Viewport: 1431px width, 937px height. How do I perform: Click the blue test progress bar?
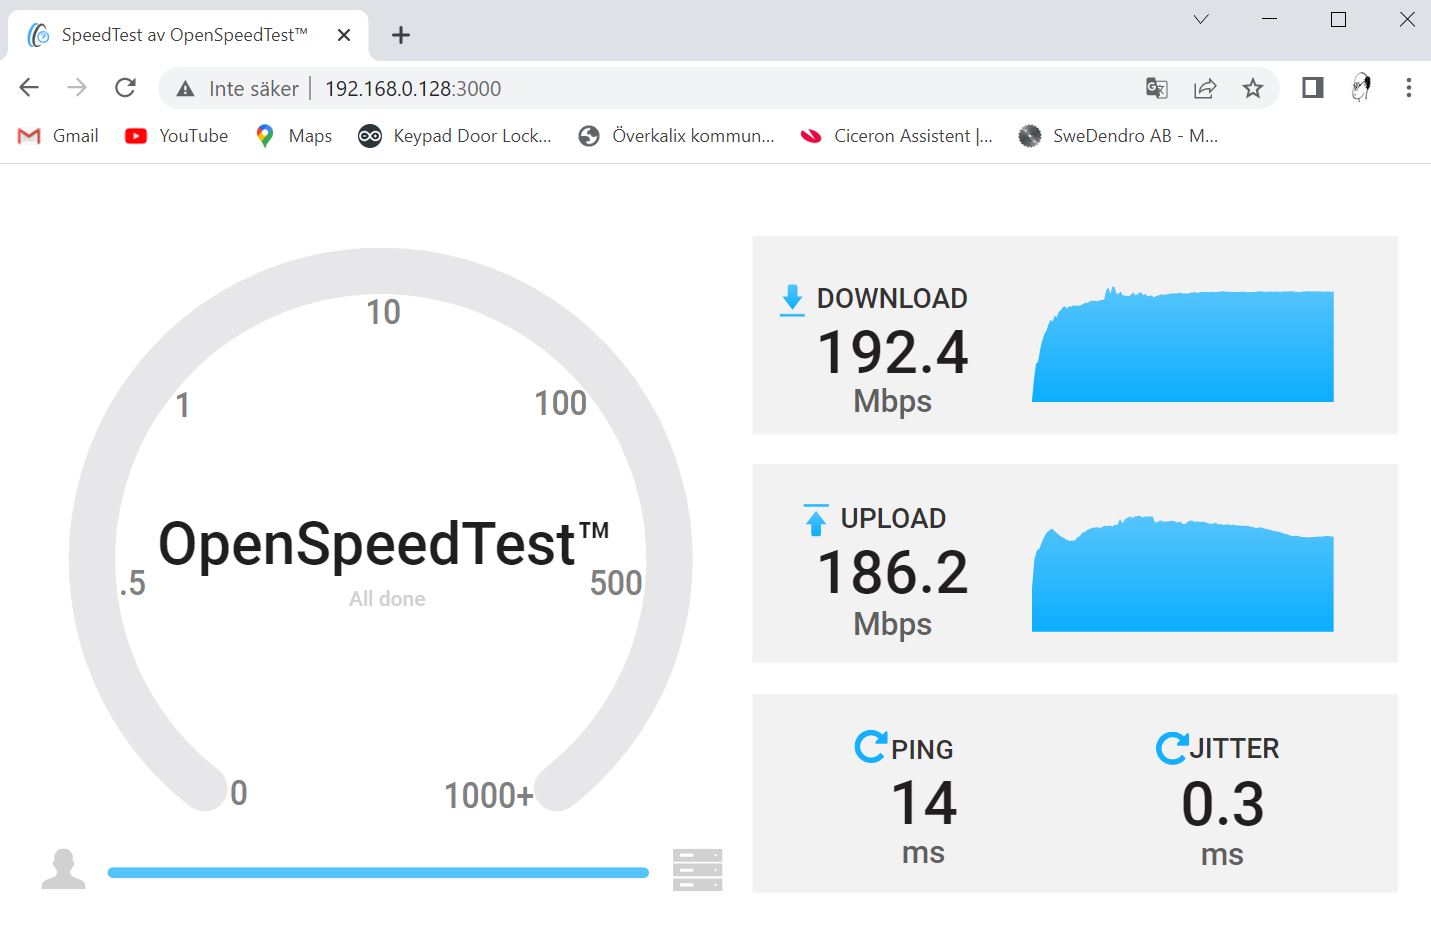(378, 872)
